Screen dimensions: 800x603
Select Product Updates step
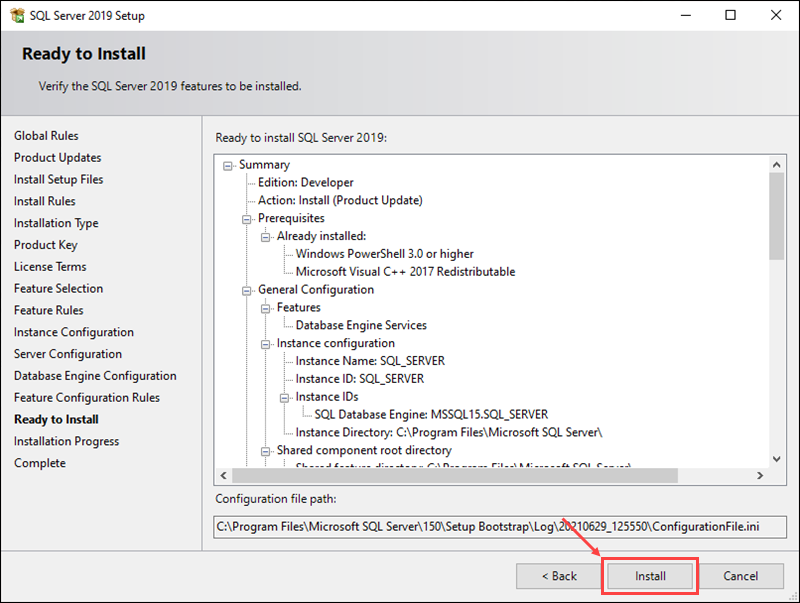point(58,158)
